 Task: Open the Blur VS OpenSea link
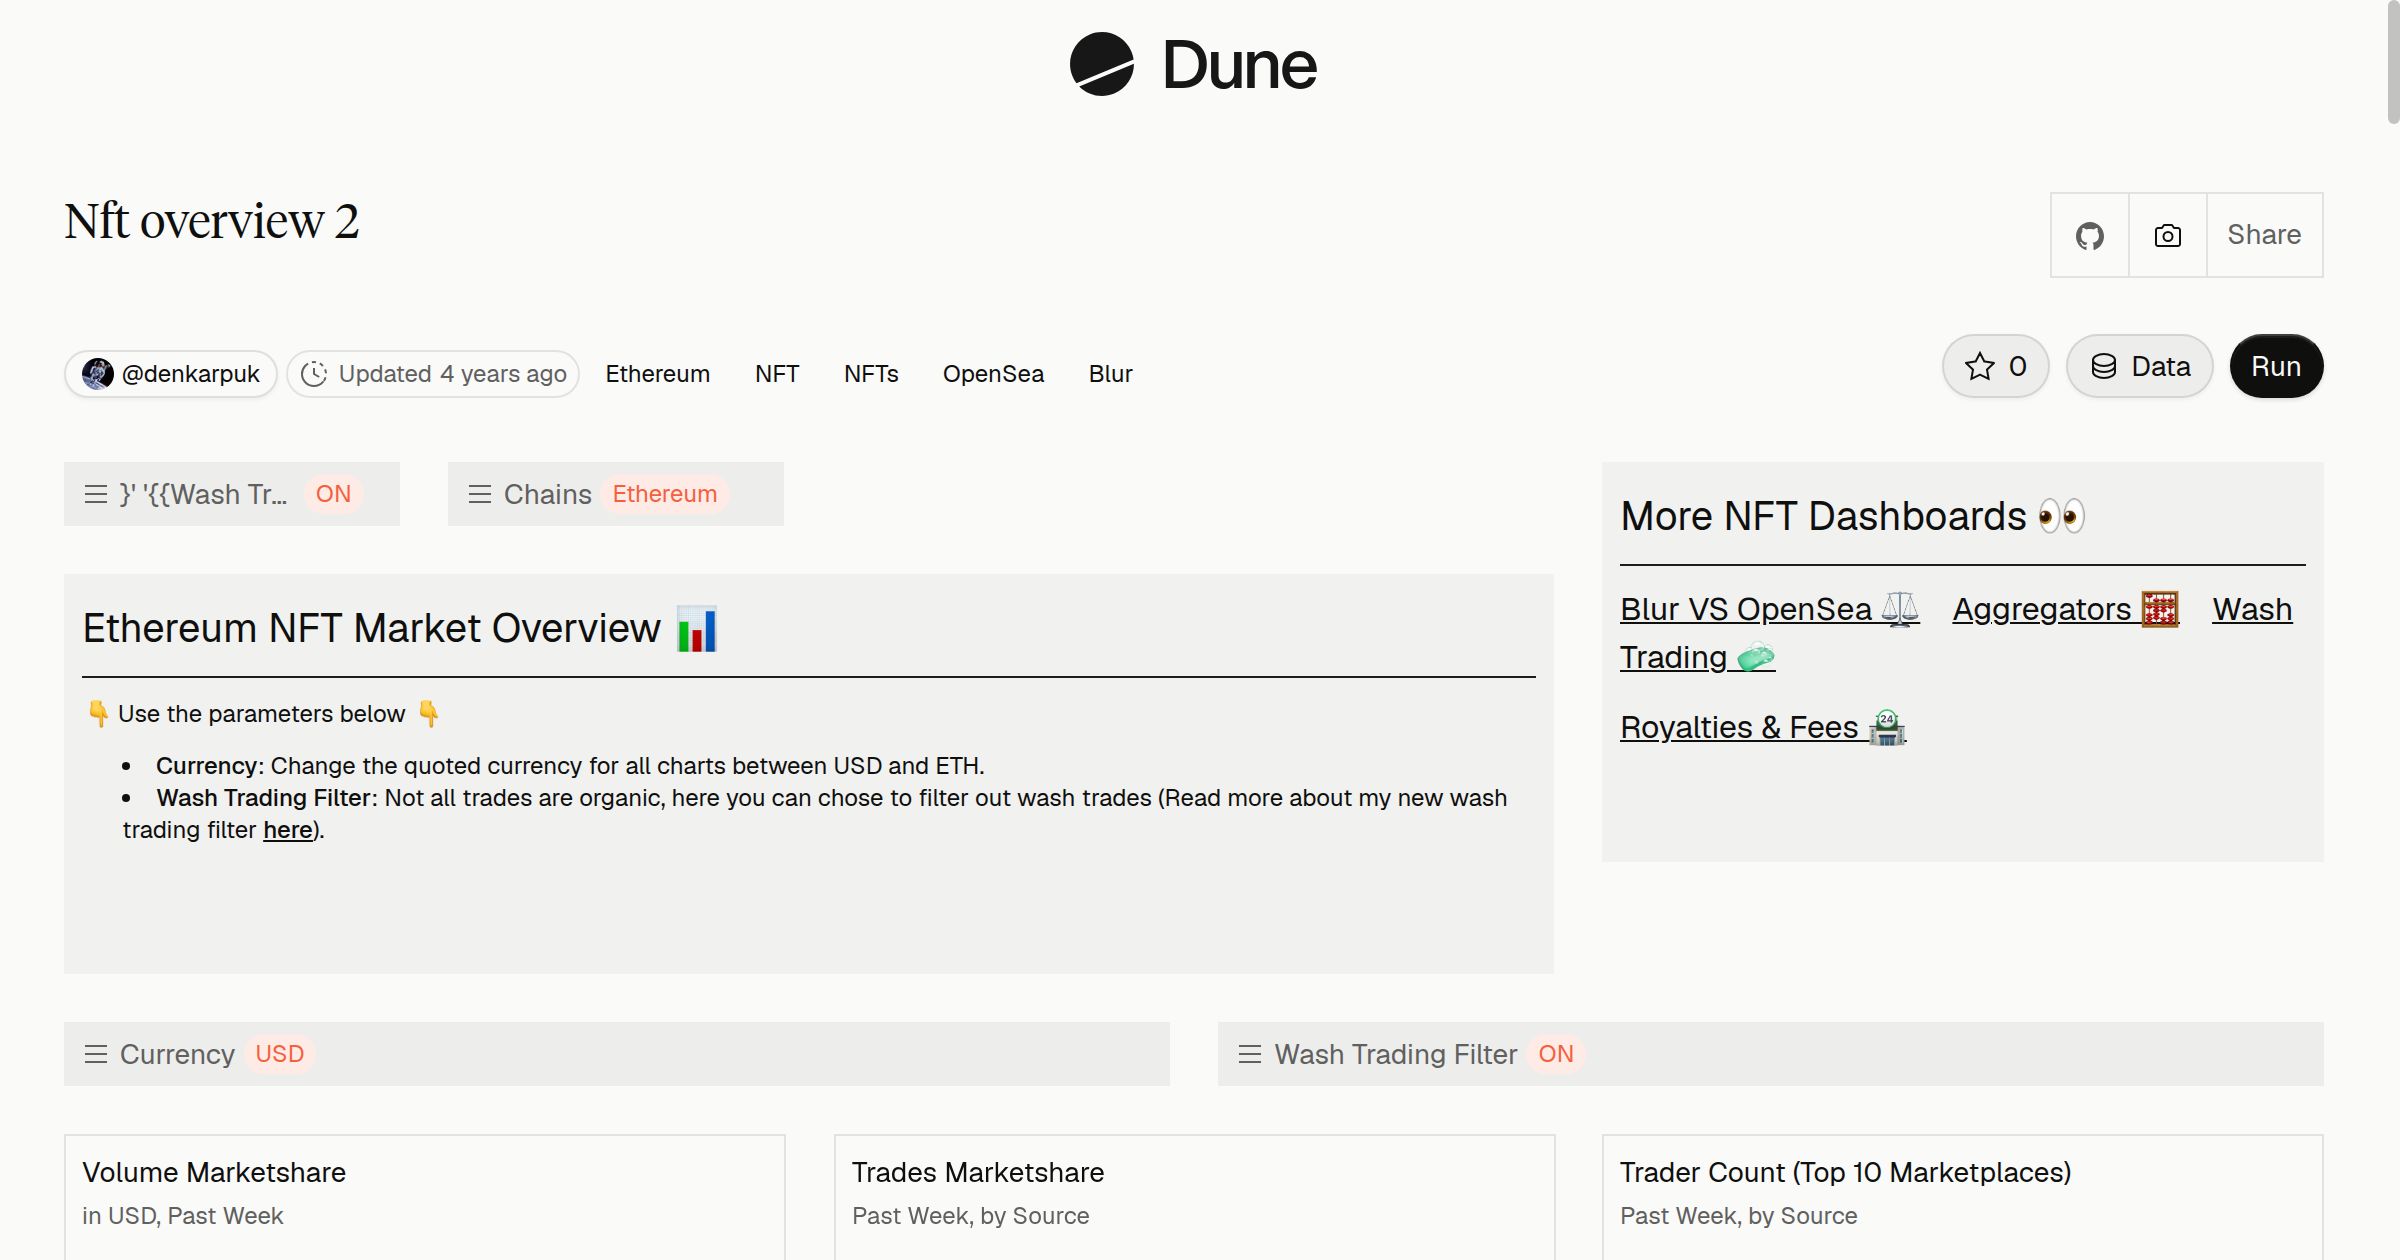(1769, 609)
